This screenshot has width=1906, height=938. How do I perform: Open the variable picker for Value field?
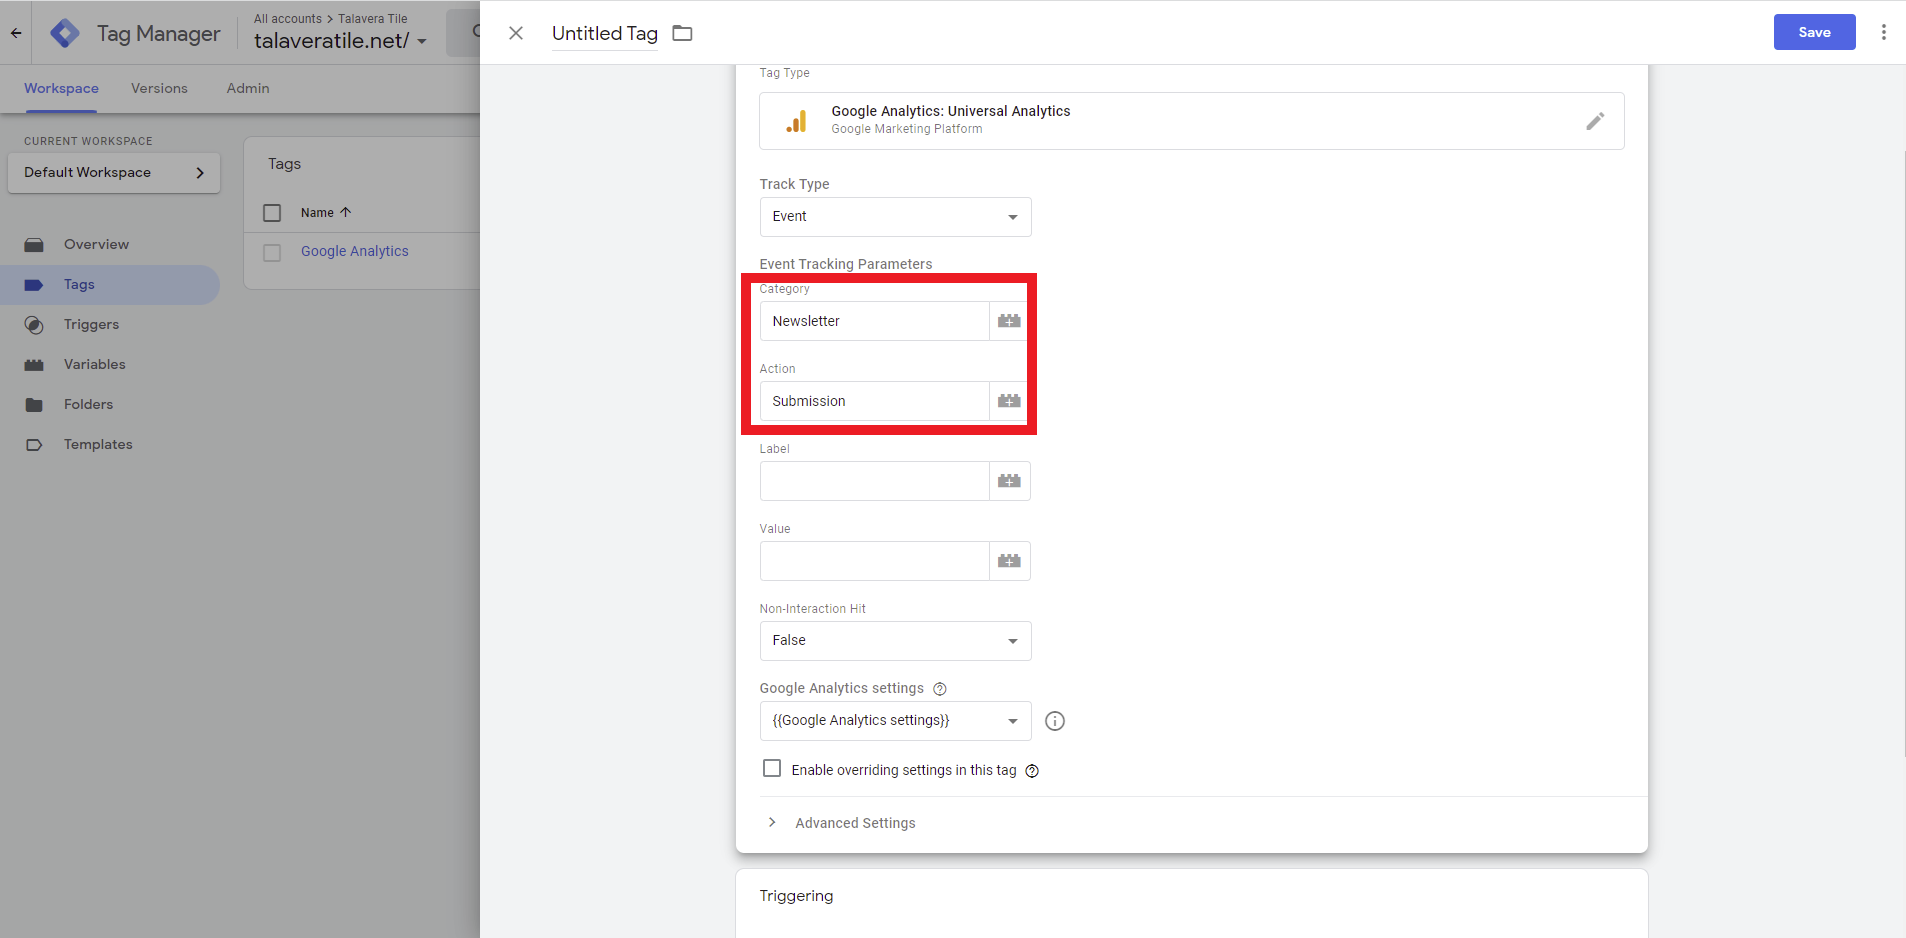coord(1009,561)
